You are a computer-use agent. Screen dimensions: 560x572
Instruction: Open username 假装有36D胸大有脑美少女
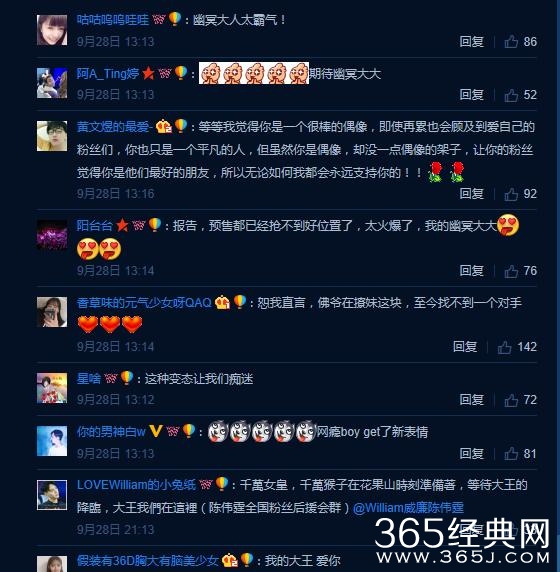tap(147, 561)
